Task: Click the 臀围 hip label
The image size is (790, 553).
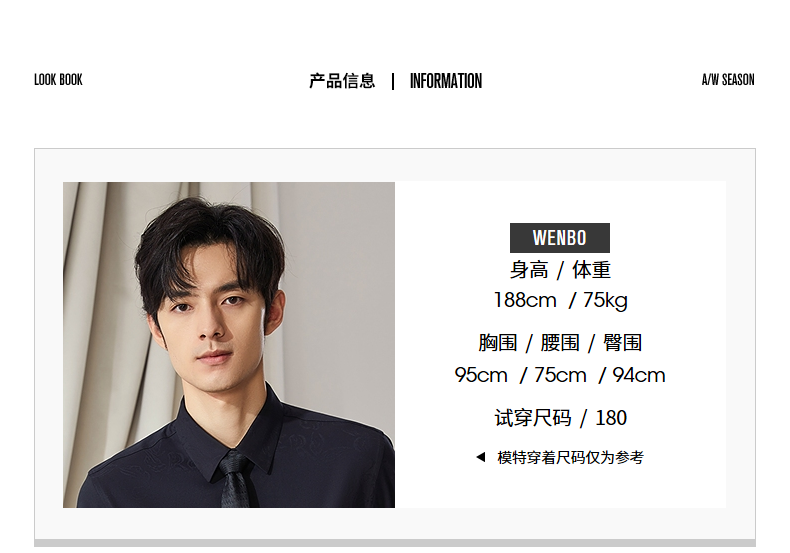Action: [x=622, y=343]
